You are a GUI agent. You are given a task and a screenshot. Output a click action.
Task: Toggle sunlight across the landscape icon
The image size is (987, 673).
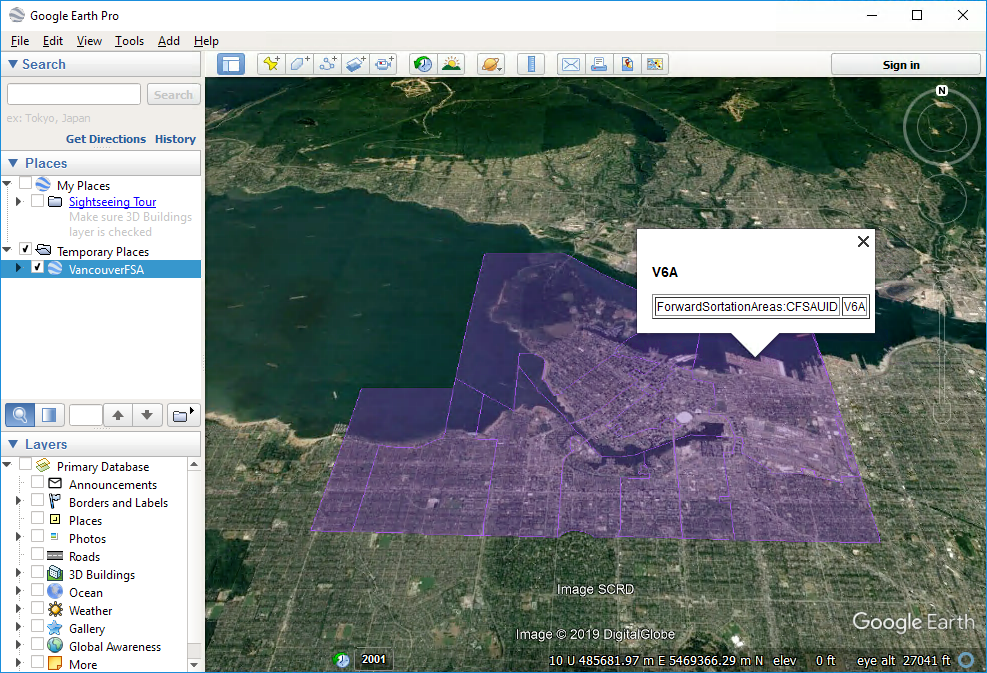point(451,64)
